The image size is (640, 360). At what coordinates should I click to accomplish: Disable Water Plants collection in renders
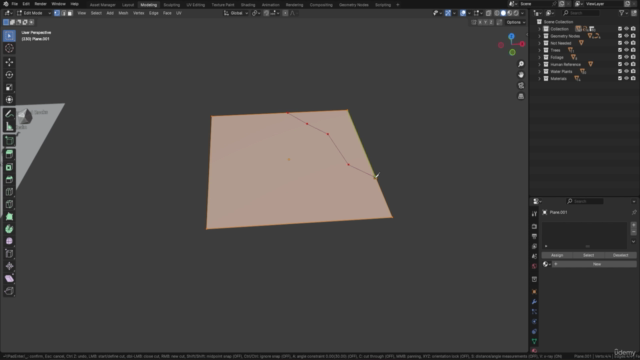(x=633, y=71)
